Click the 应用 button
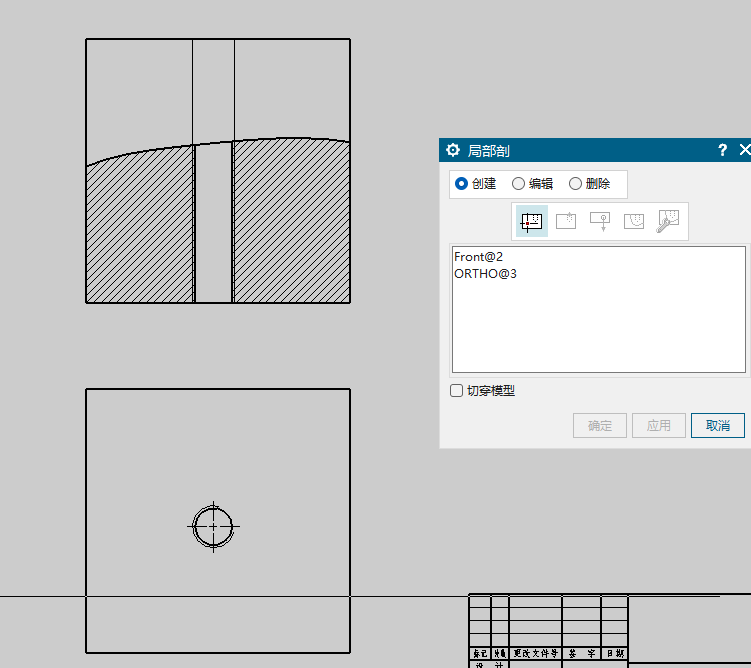Viewport: 751px width, 668px height. pos(658,425)
